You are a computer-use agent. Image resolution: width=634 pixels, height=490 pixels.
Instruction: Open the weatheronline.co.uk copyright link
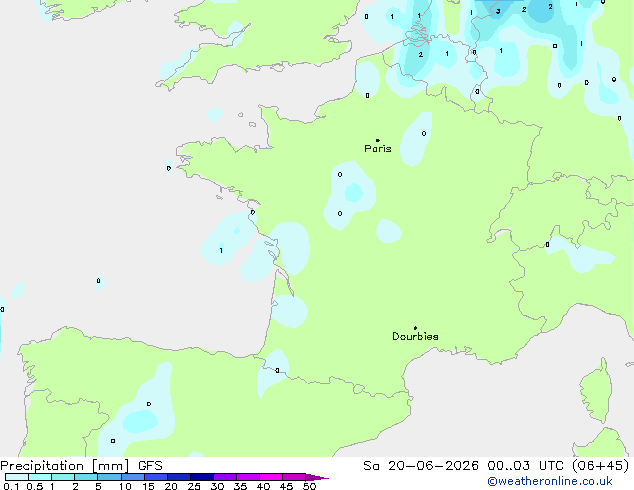point(549,481)
